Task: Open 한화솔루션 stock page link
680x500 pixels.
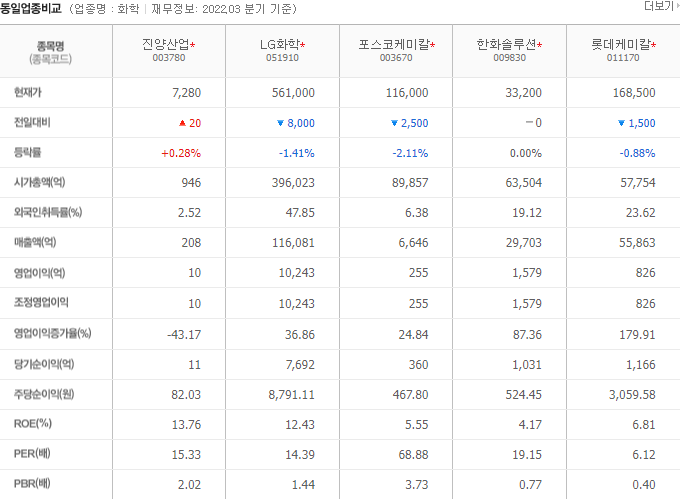Action: (x=506, y=44)
